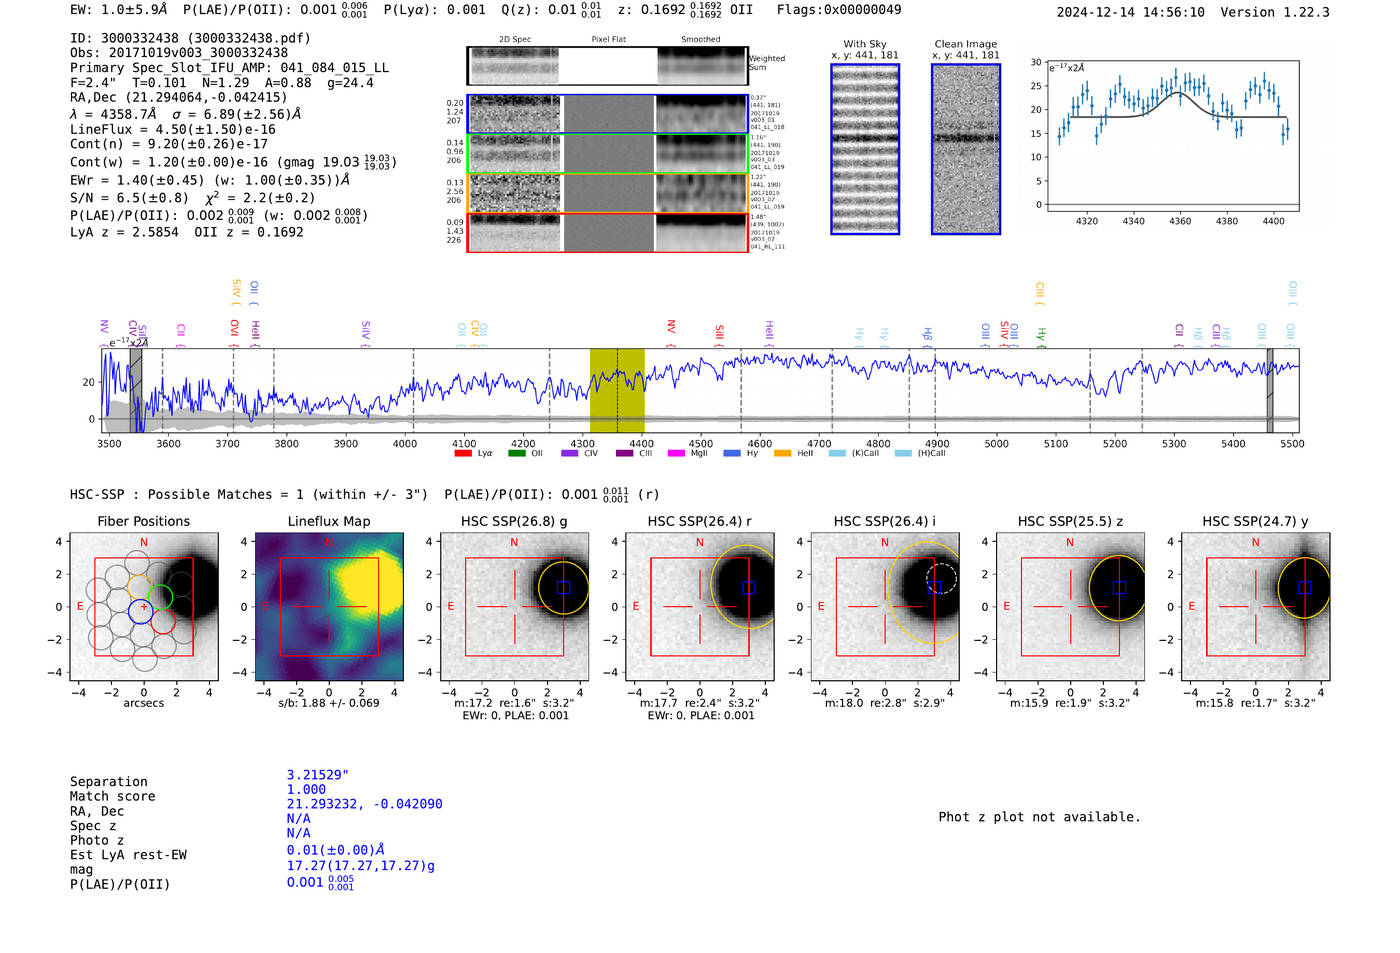This screenshot has width=1400, height=953.
Task: Open the Fiber Positions panel
Action: click(x=144, y=607)
